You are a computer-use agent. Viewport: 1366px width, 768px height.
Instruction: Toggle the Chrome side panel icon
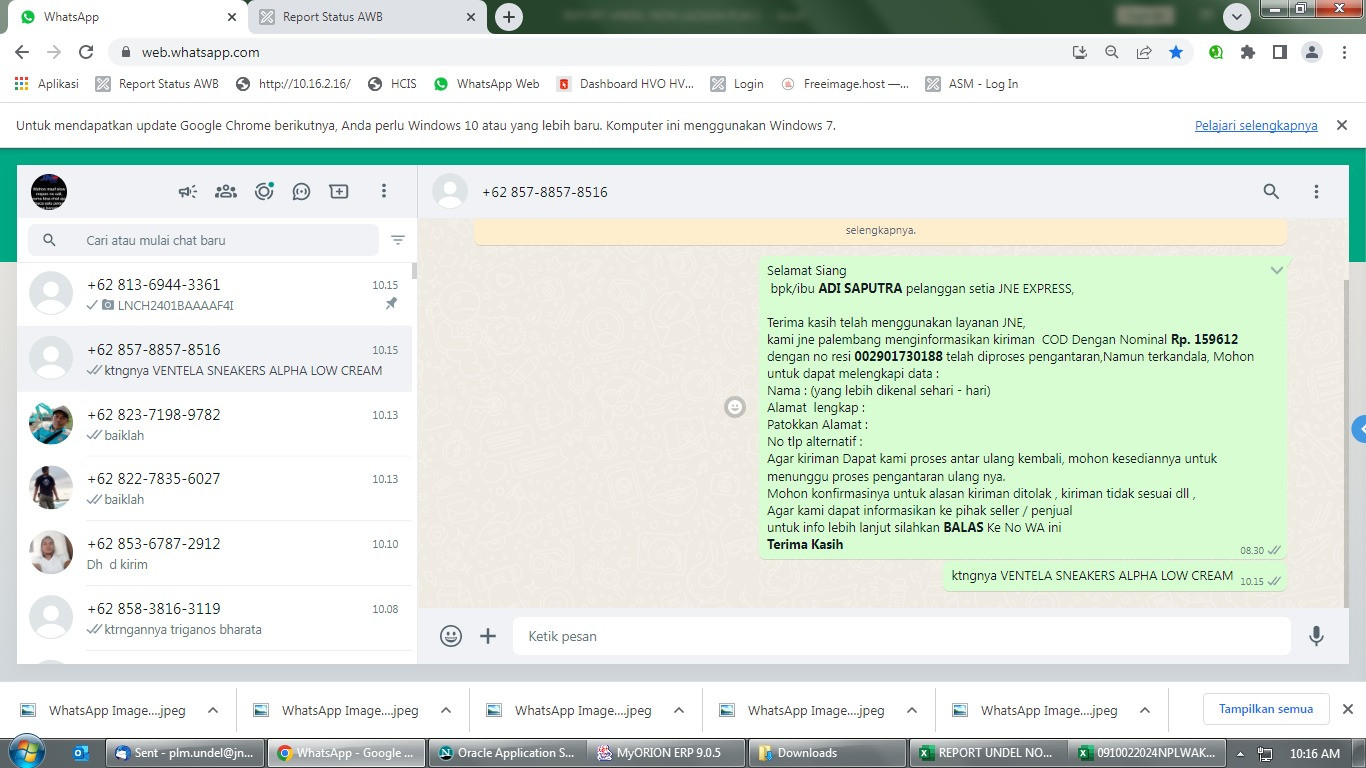pos(1279,52)
